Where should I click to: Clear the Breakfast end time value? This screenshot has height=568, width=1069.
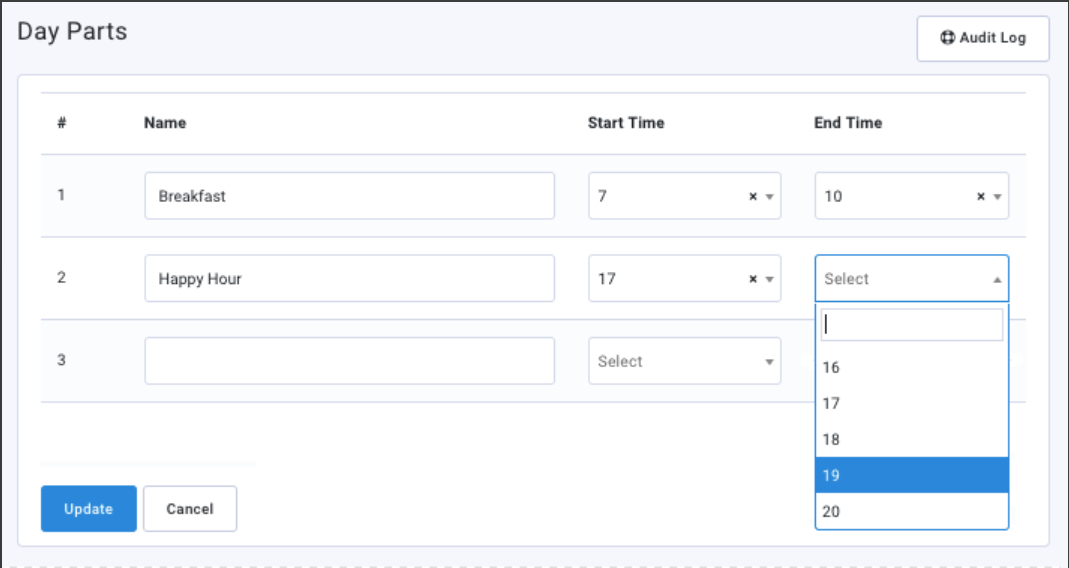[x=980, y=197]
